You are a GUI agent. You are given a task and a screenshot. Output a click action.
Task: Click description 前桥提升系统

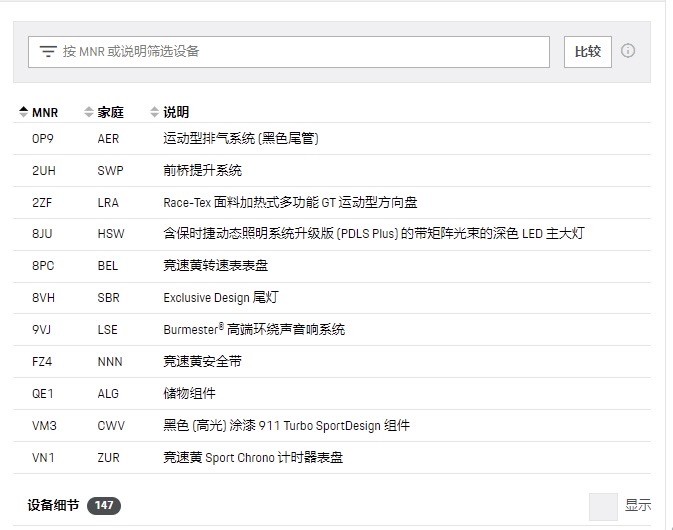202,171
